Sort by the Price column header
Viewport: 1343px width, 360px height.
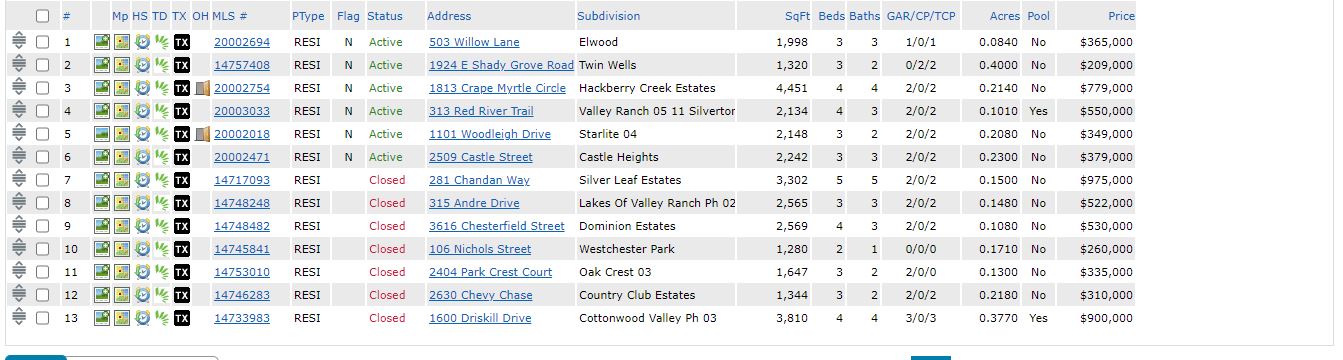(1121, 16)
